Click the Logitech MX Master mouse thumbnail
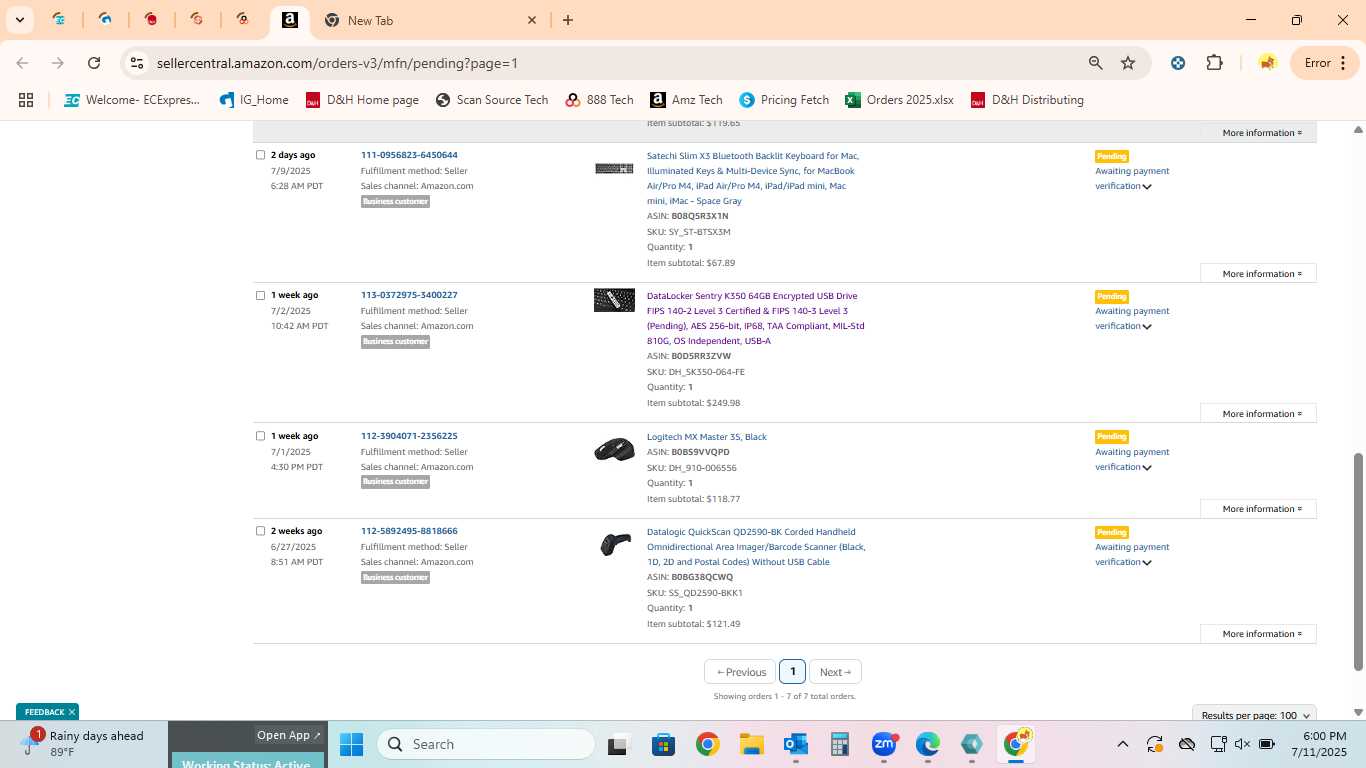1366x768 pixels. point(614,449)
